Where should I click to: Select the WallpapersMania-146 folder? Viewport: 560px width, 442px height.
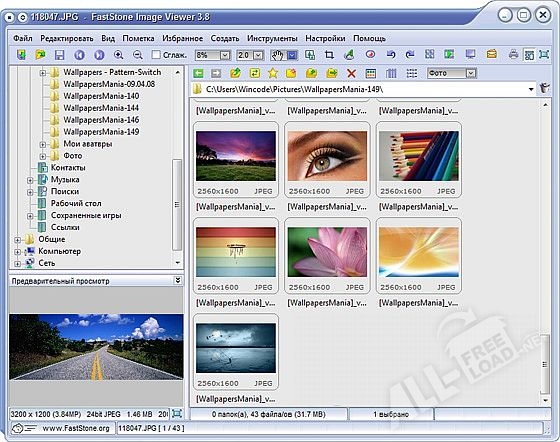click(101, 120)
